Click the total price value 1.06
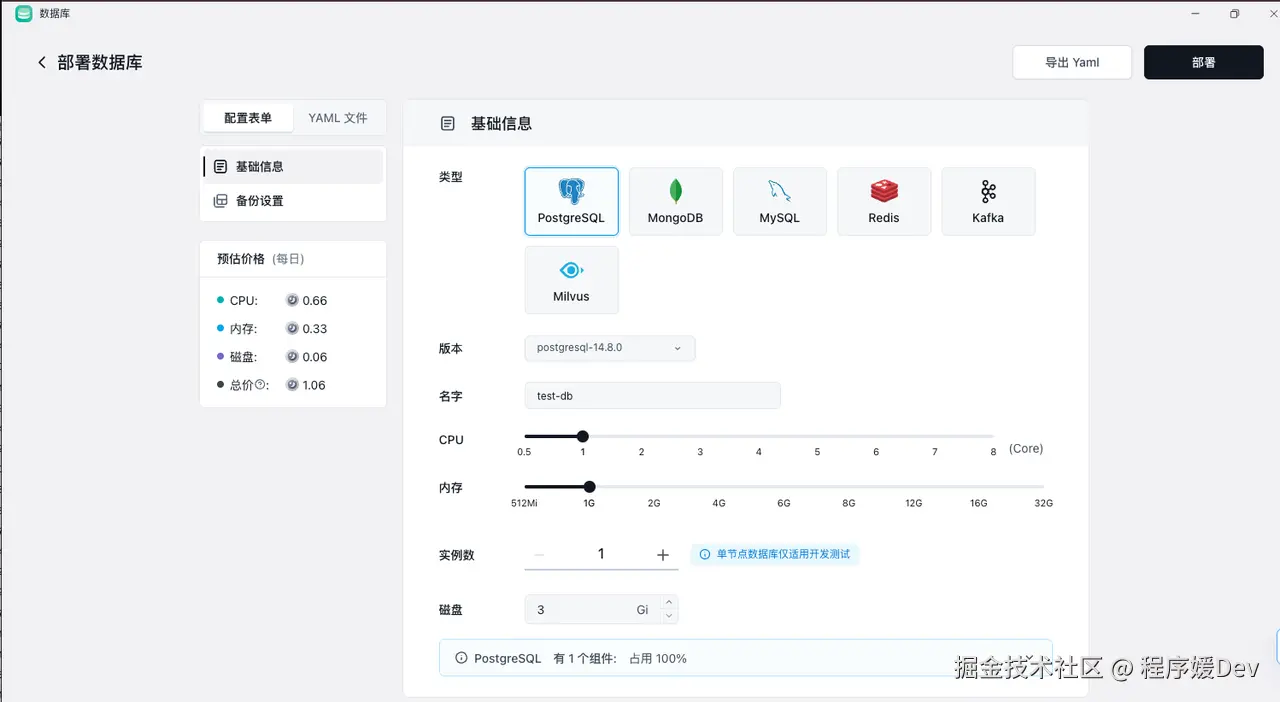 315,385
